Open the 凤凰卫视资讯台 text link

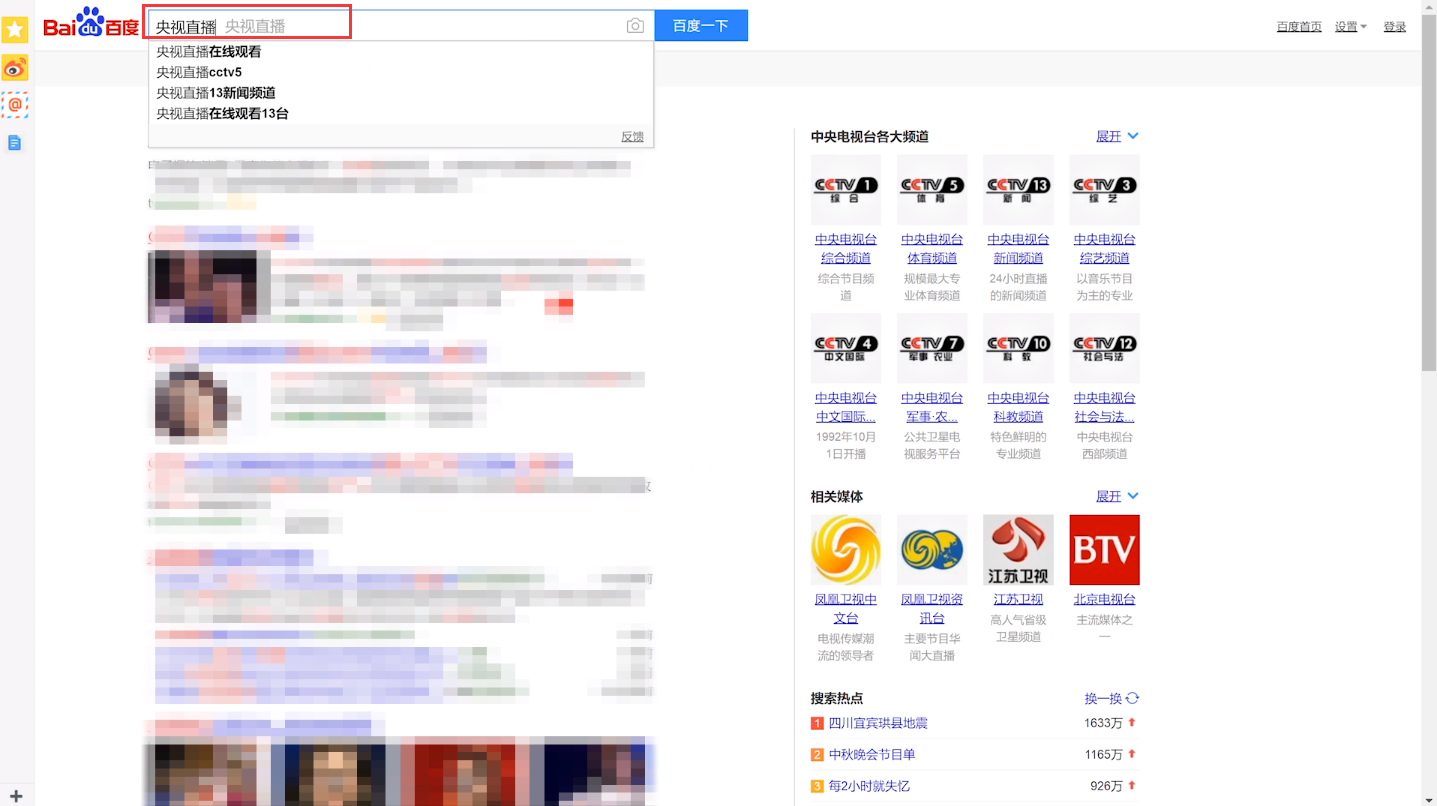coord(932,609)
